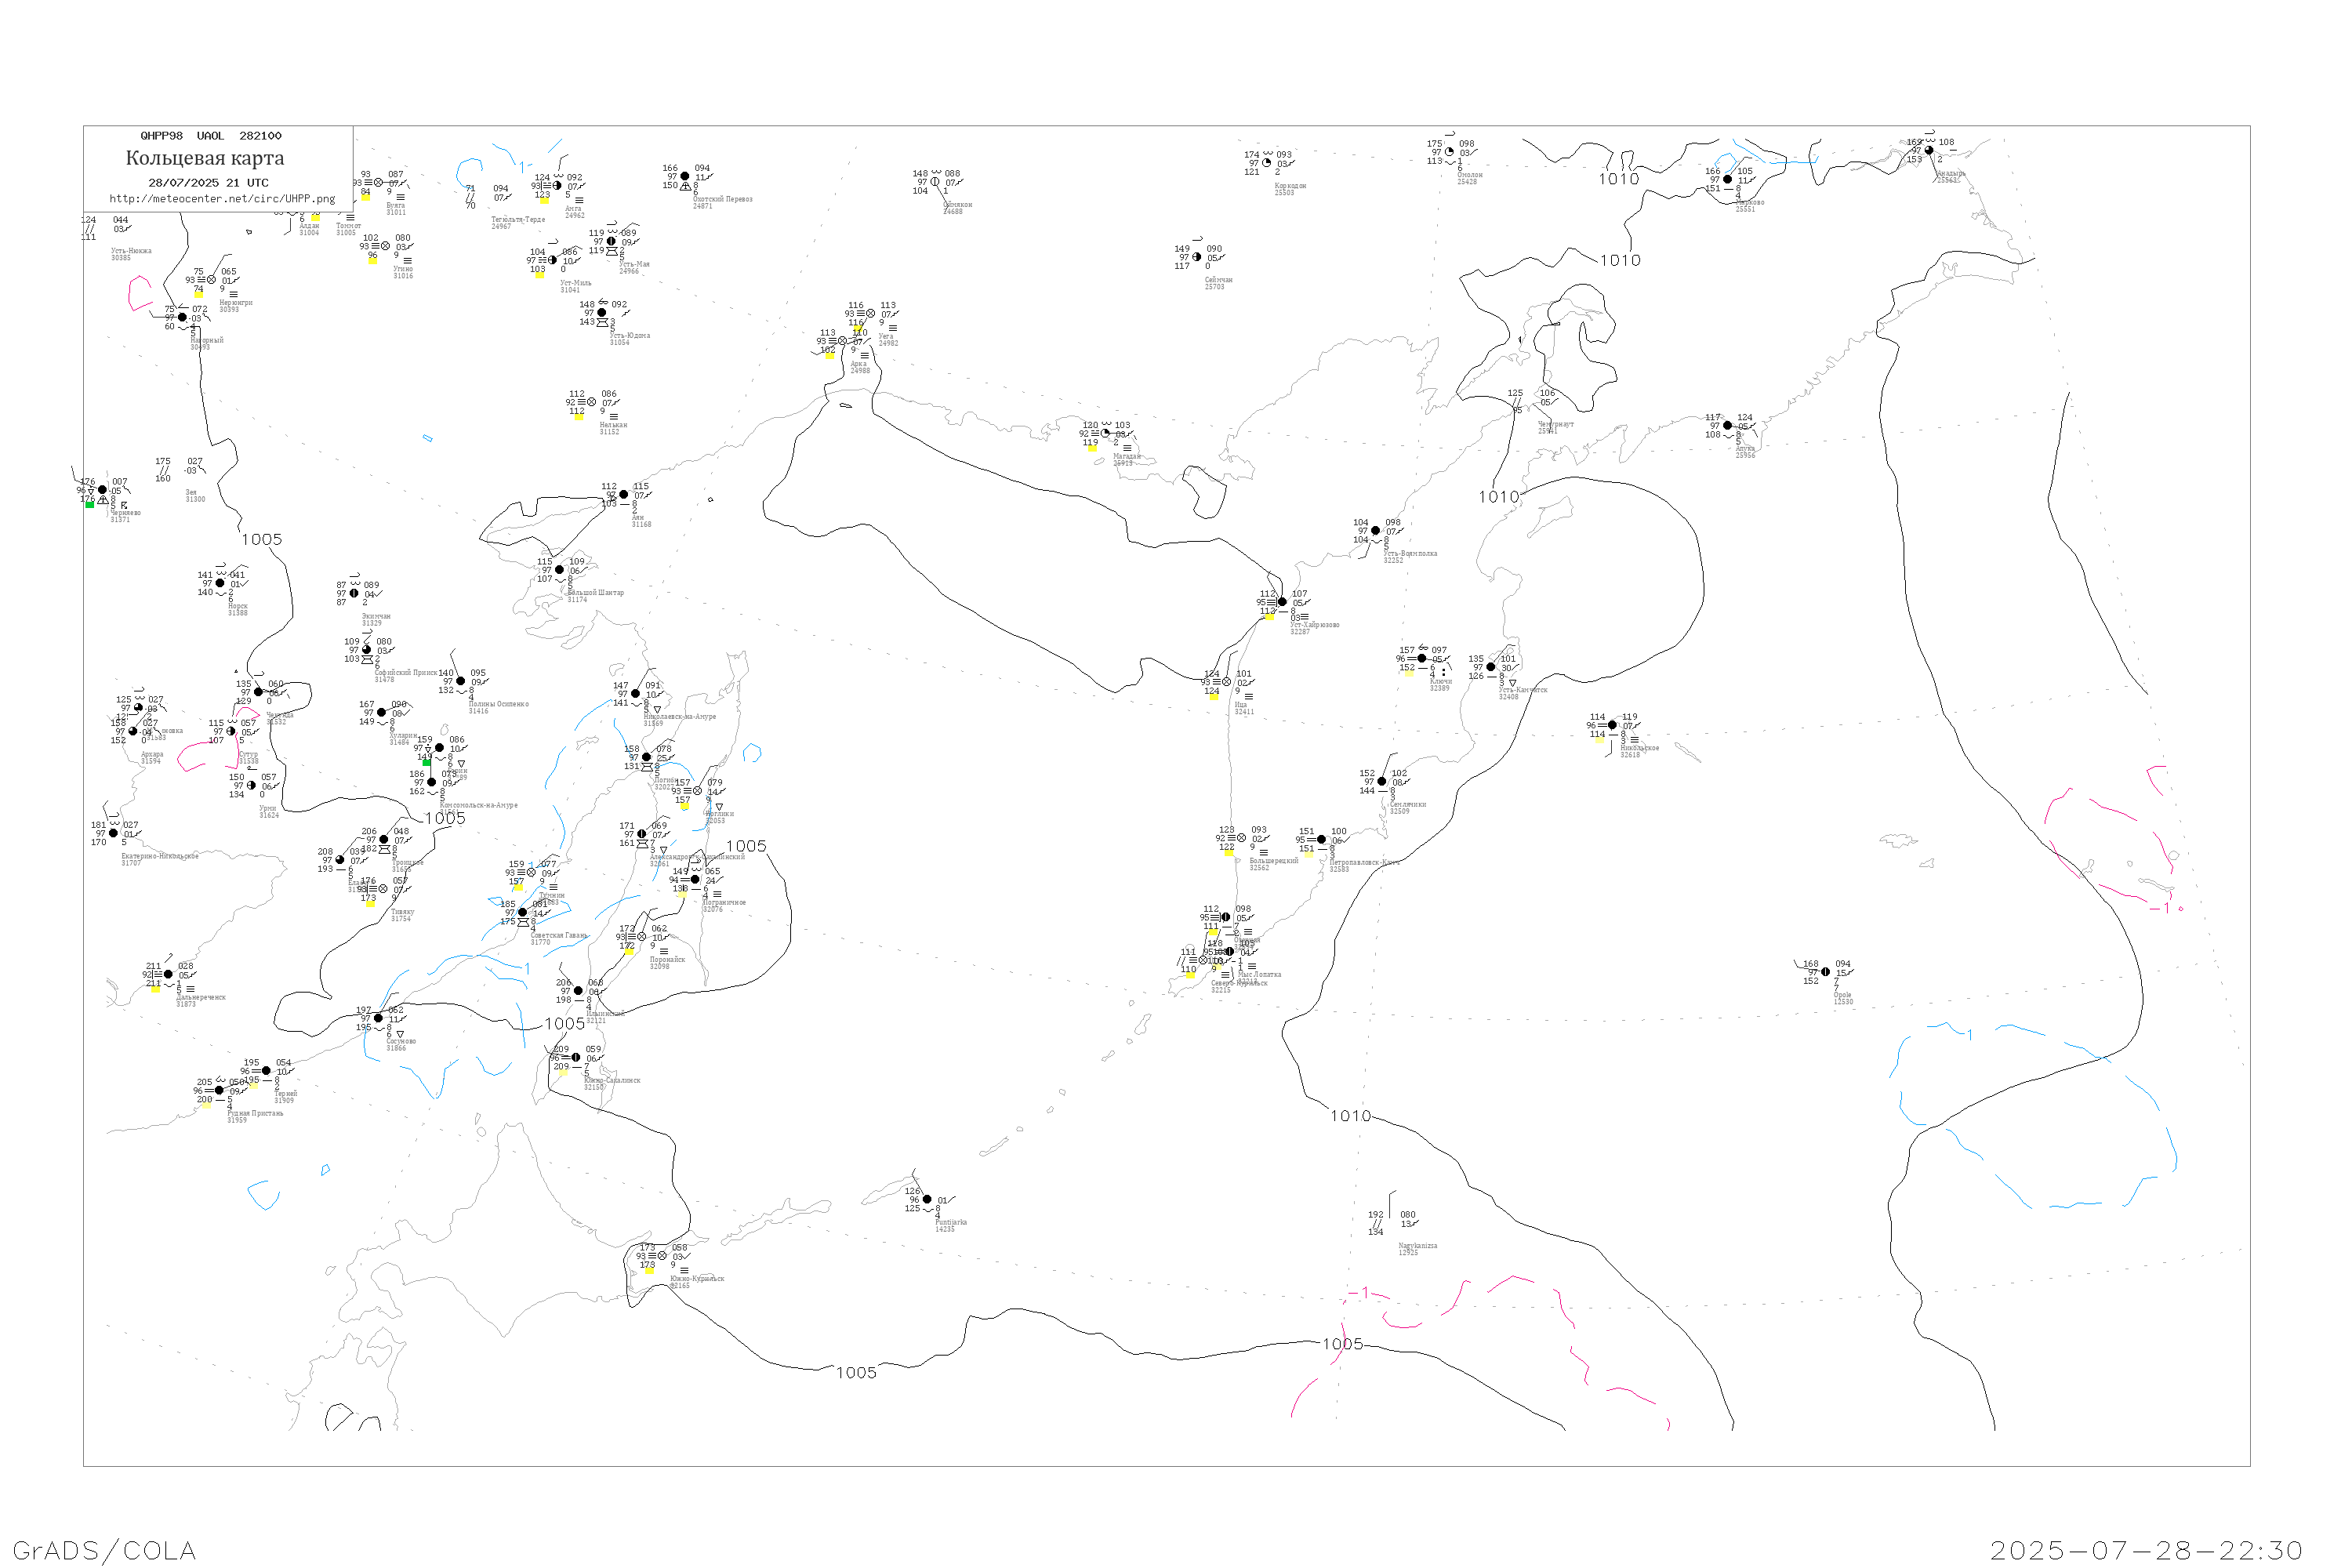The height and width of the screenshot is (1568, 2352).
Task: Click the Магадан station plot symbol
Action: [x=1105, y=434]
